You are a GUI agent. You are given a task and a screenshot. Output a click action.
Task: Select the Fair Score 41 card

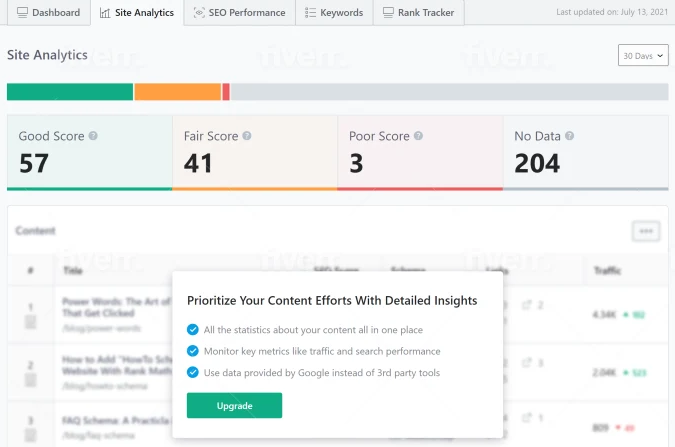255,152
